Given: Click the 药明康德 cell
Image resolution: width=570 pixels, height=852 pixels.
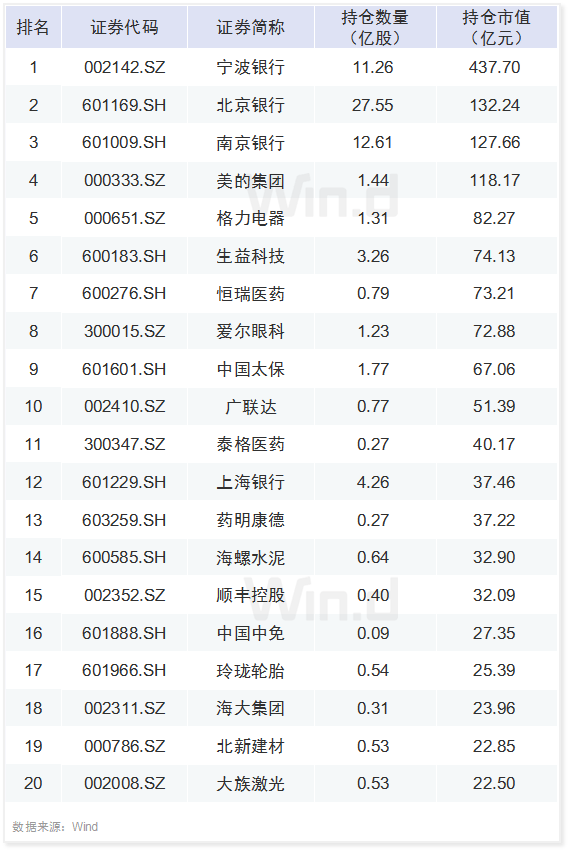Looking at the screenshot, I should tap(250, 521).
